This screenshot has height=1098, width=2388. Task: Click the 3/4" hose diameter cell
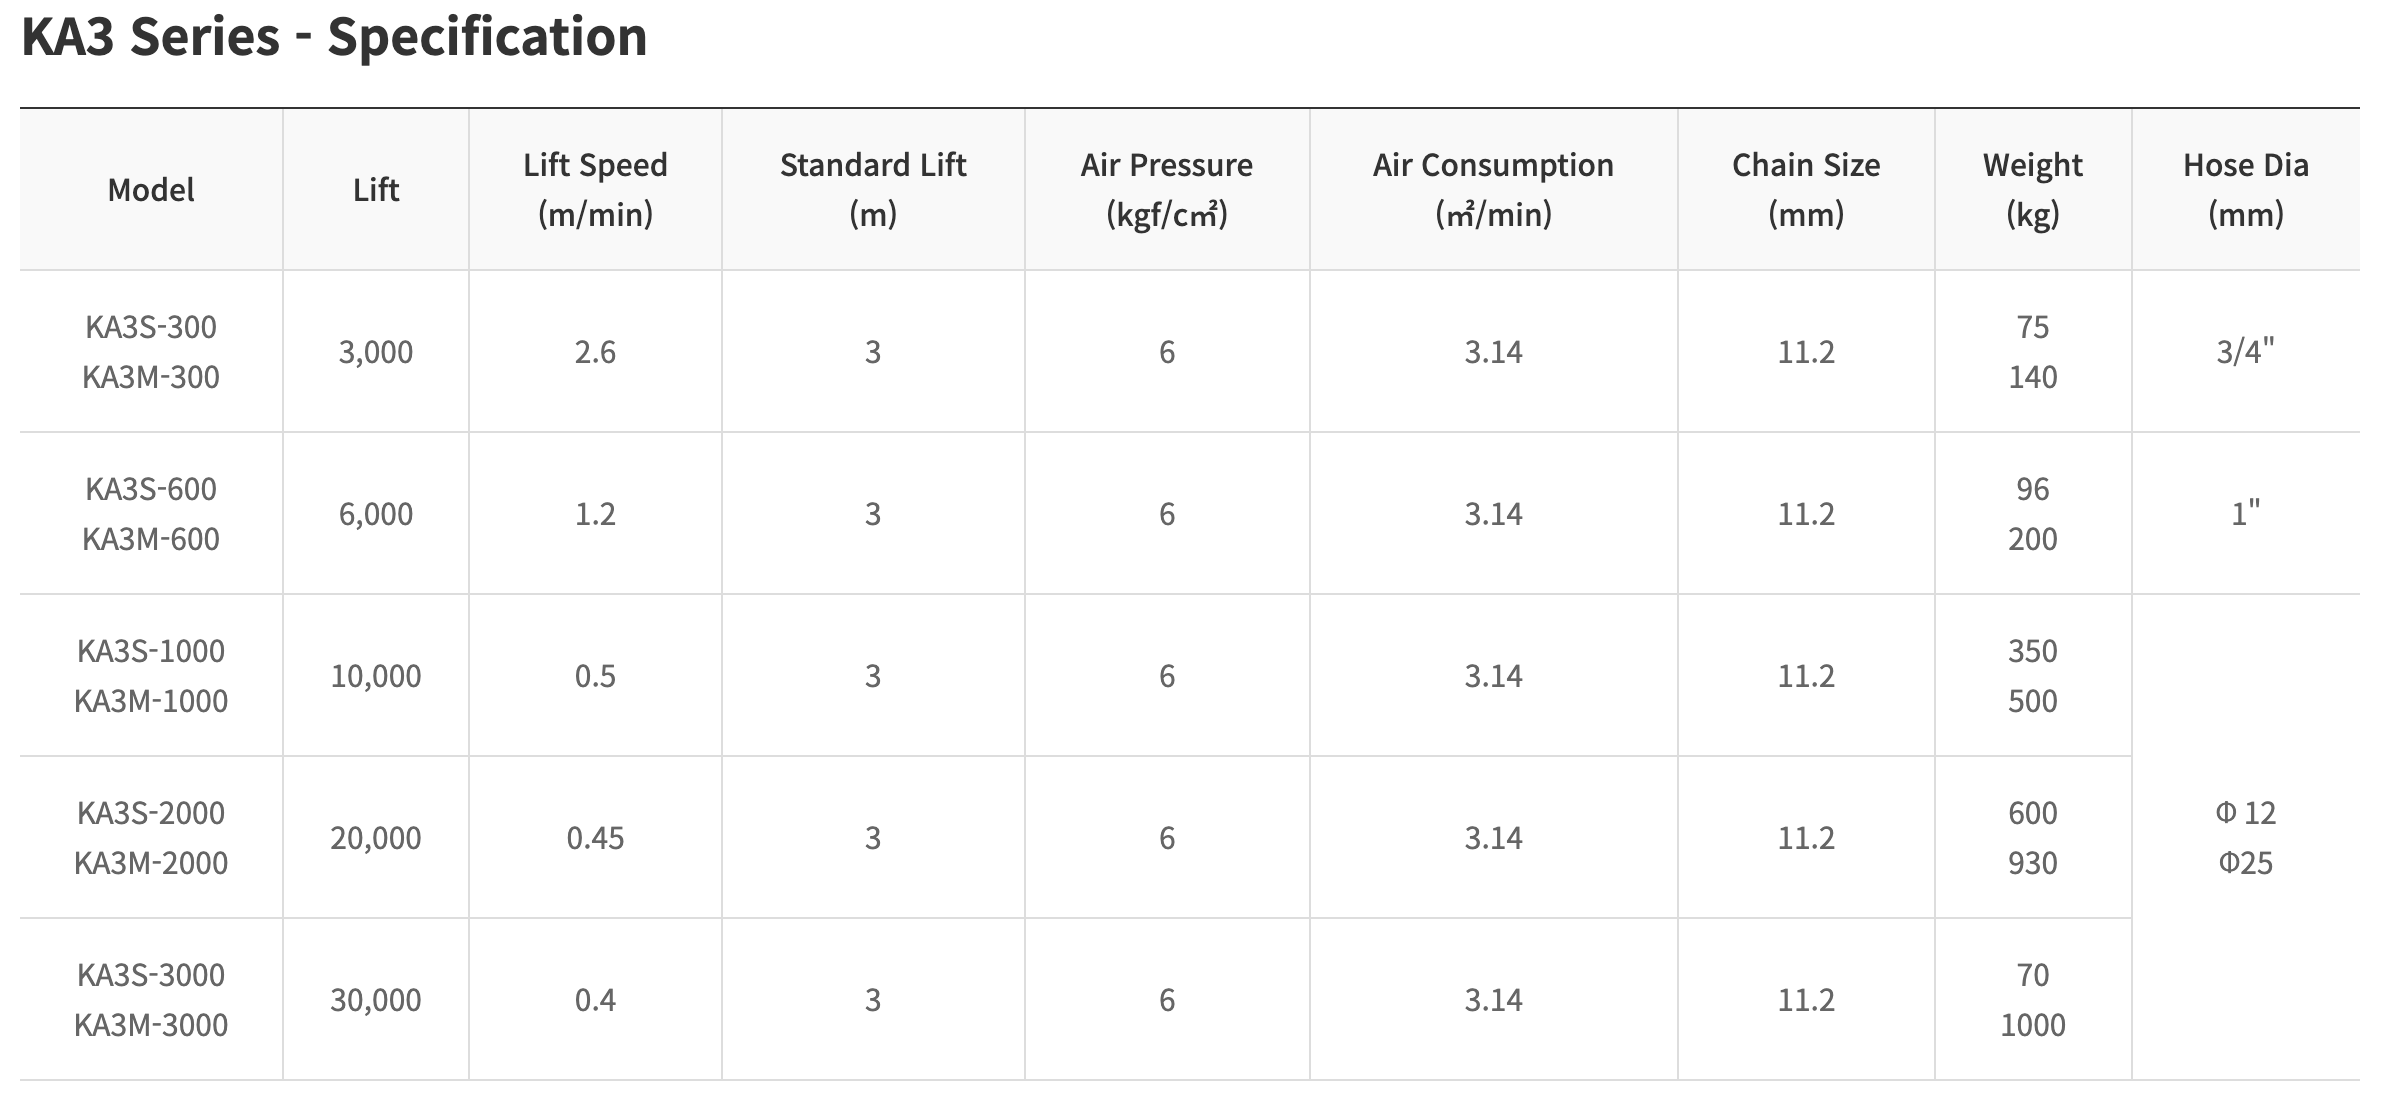tap(2245, 352)
